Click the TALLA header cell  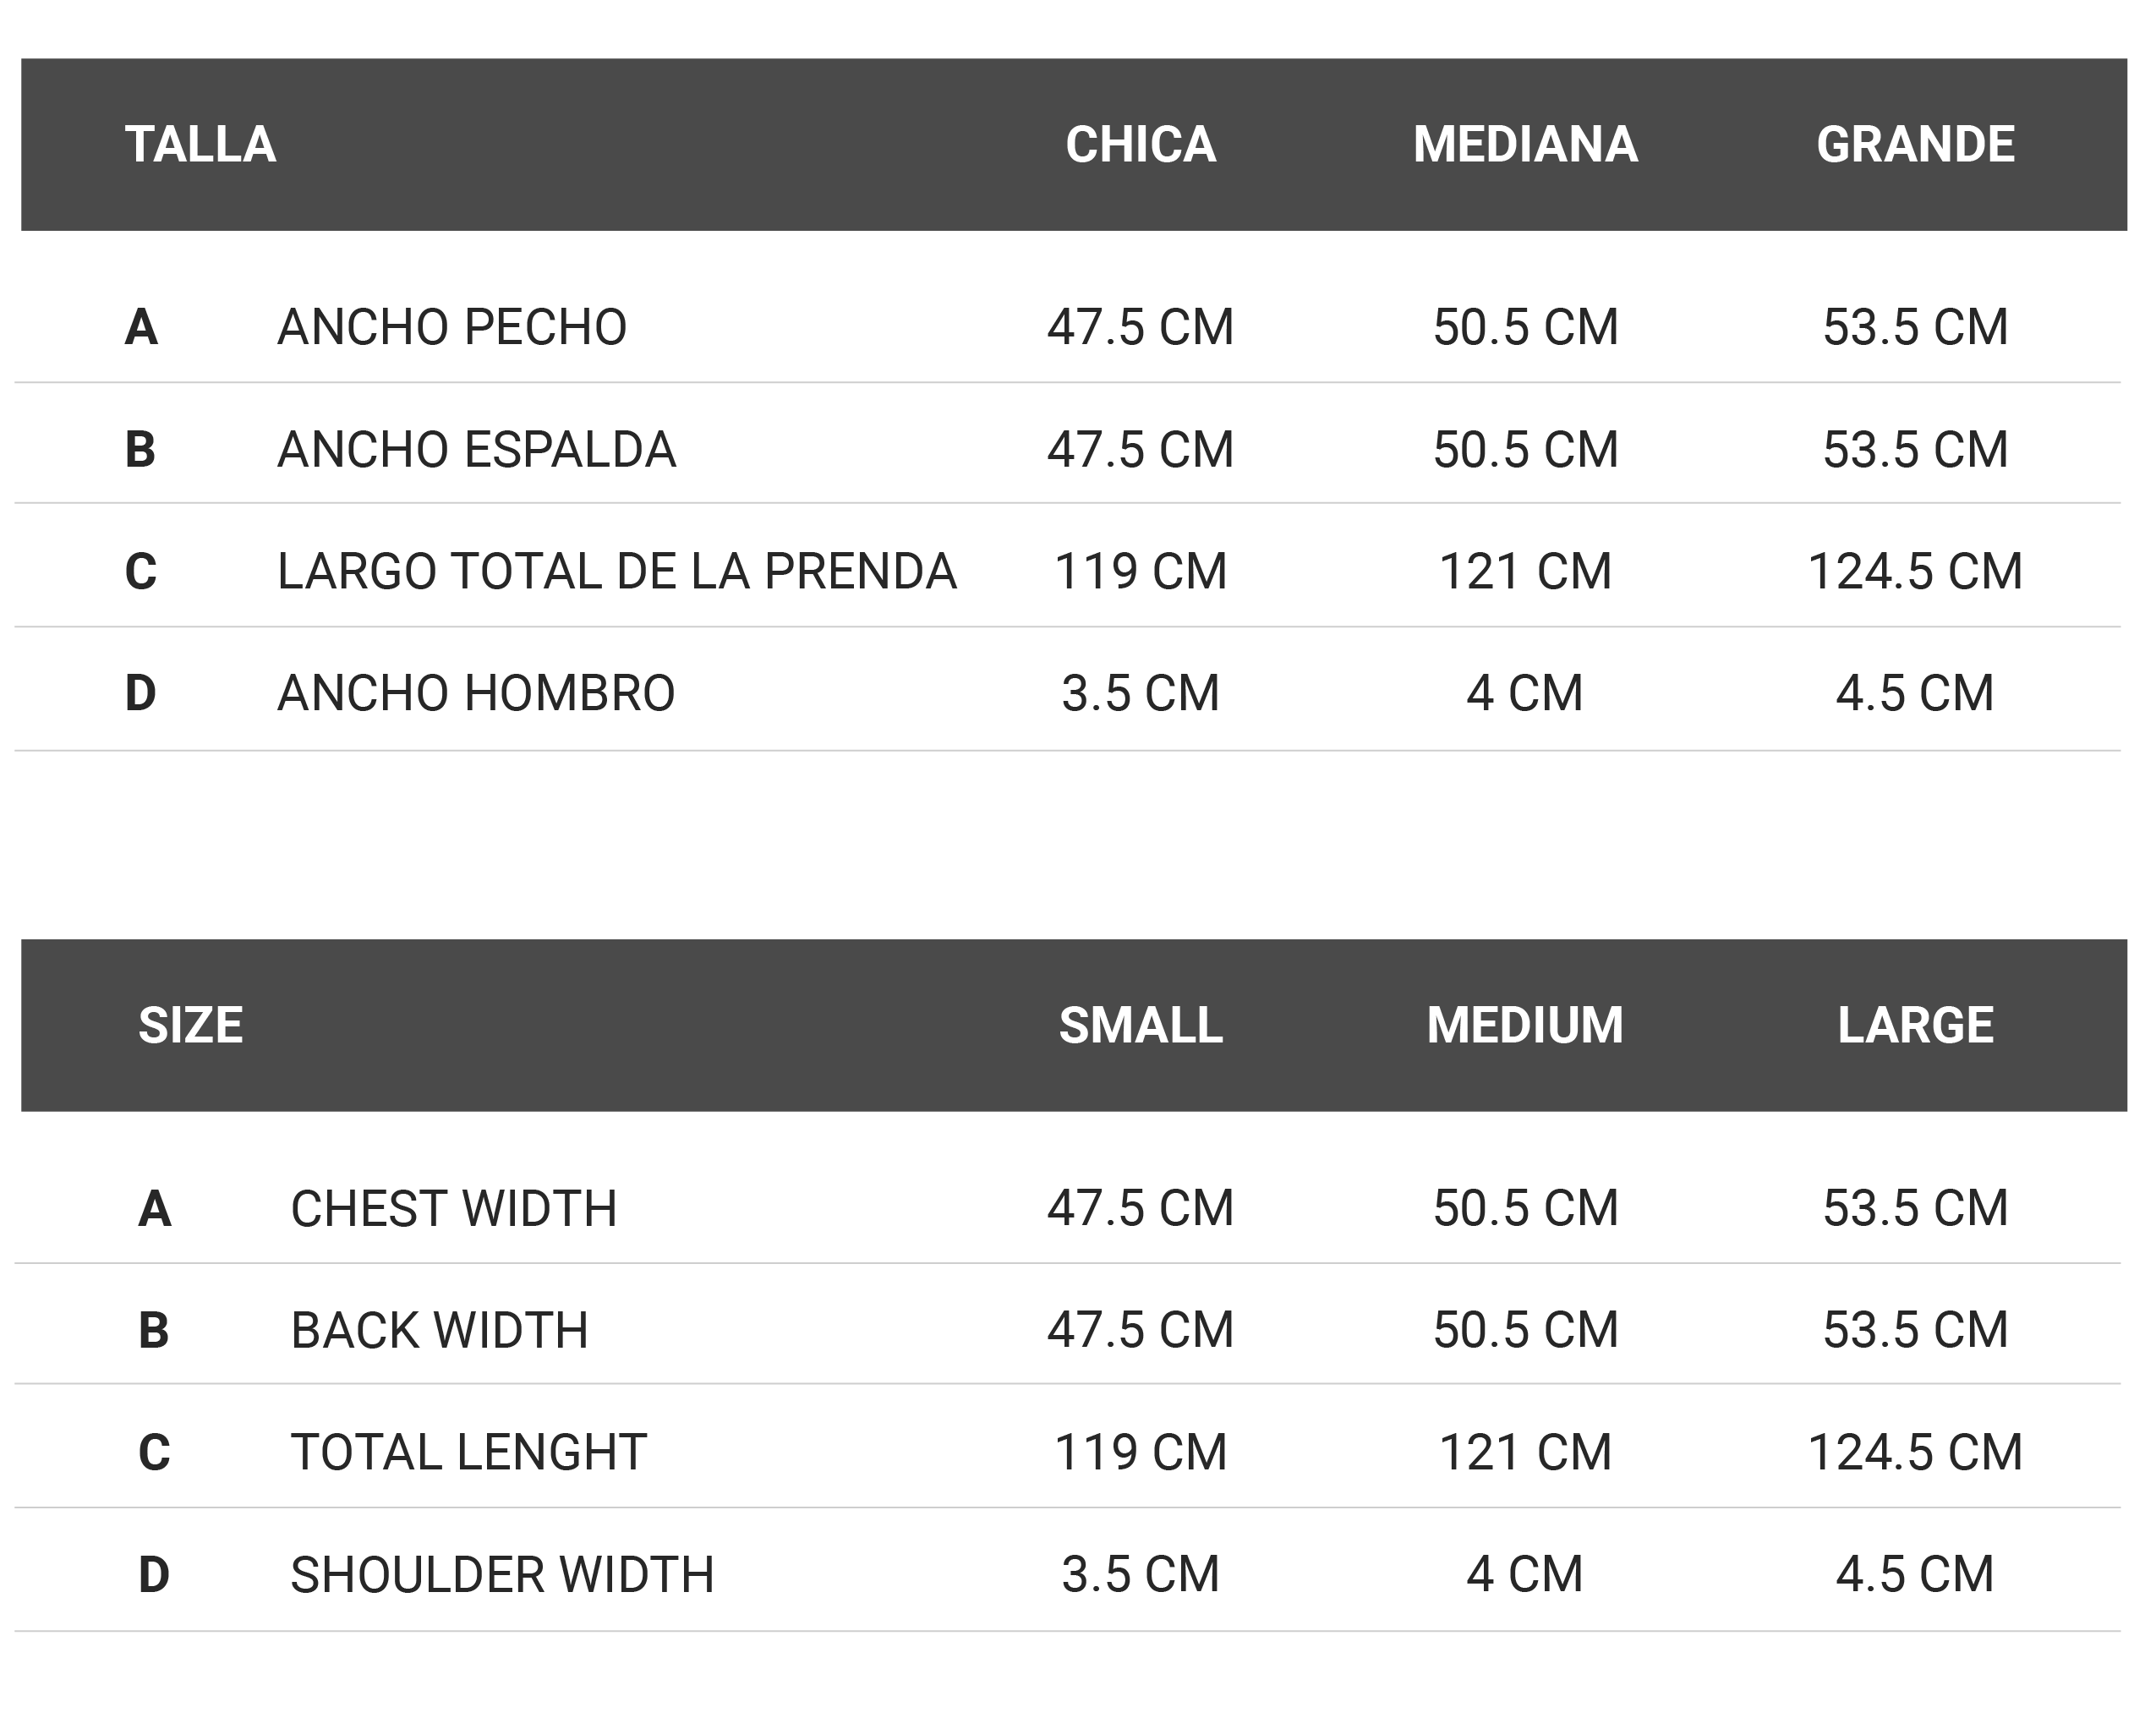[201, 145]
